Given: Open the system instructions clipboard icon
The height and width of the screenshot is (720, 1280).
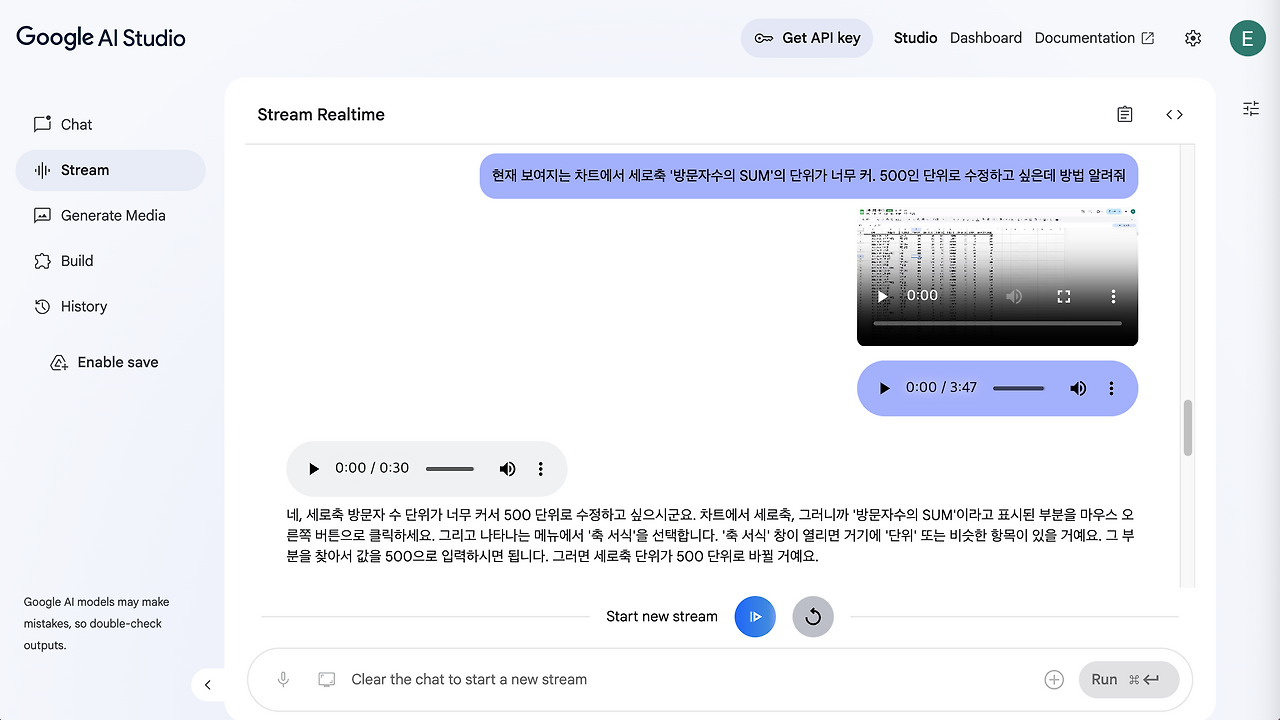Looking at the screenshot, I should (1124, 114).
